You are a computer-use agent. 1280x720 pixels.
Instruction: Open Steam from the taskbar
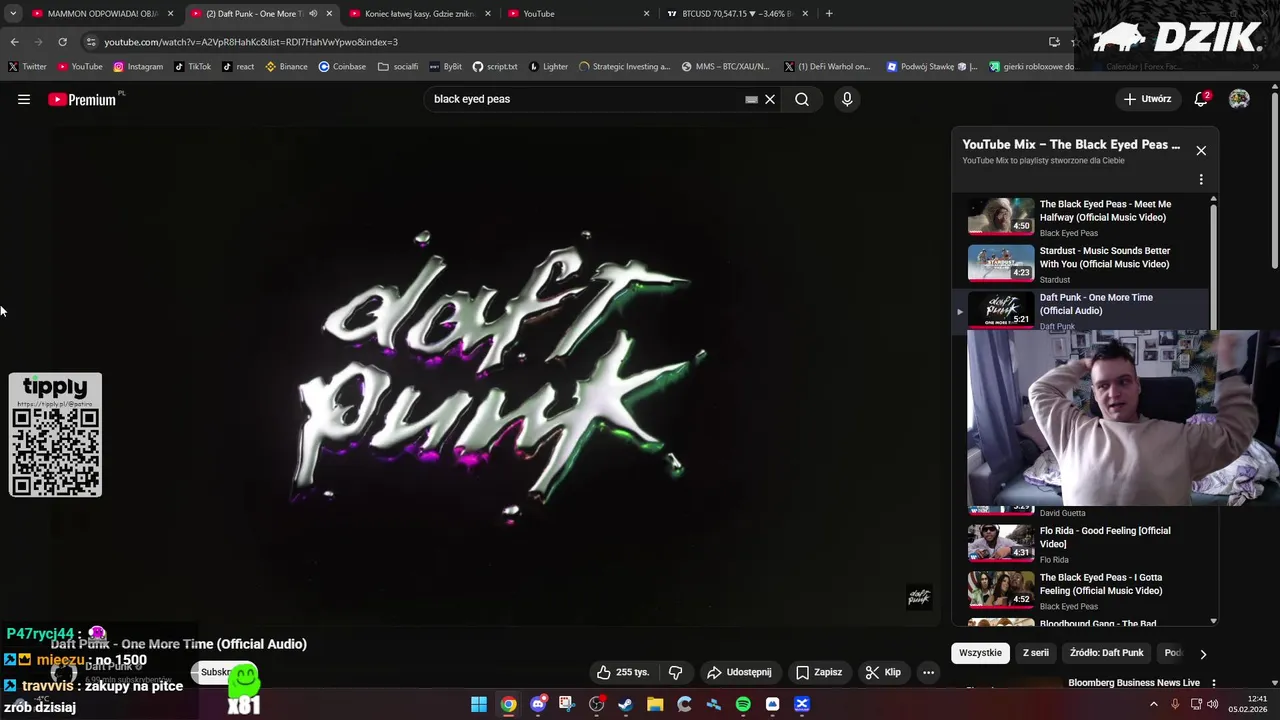[626, 704]
